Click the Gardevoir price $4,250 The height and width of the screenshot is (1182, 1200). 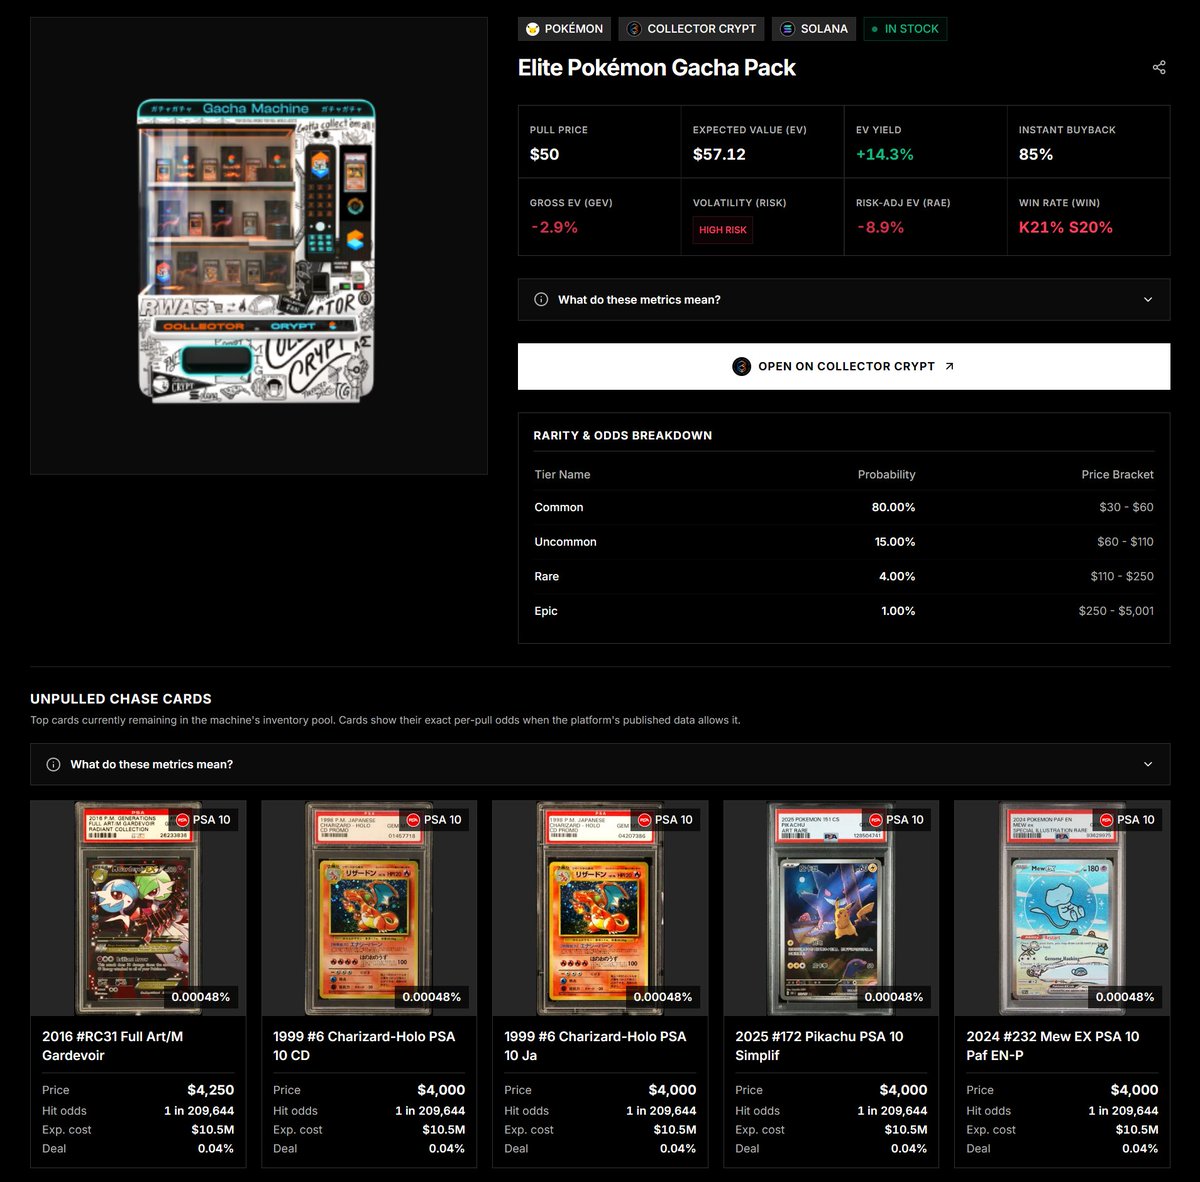[x=211, y=1090]
